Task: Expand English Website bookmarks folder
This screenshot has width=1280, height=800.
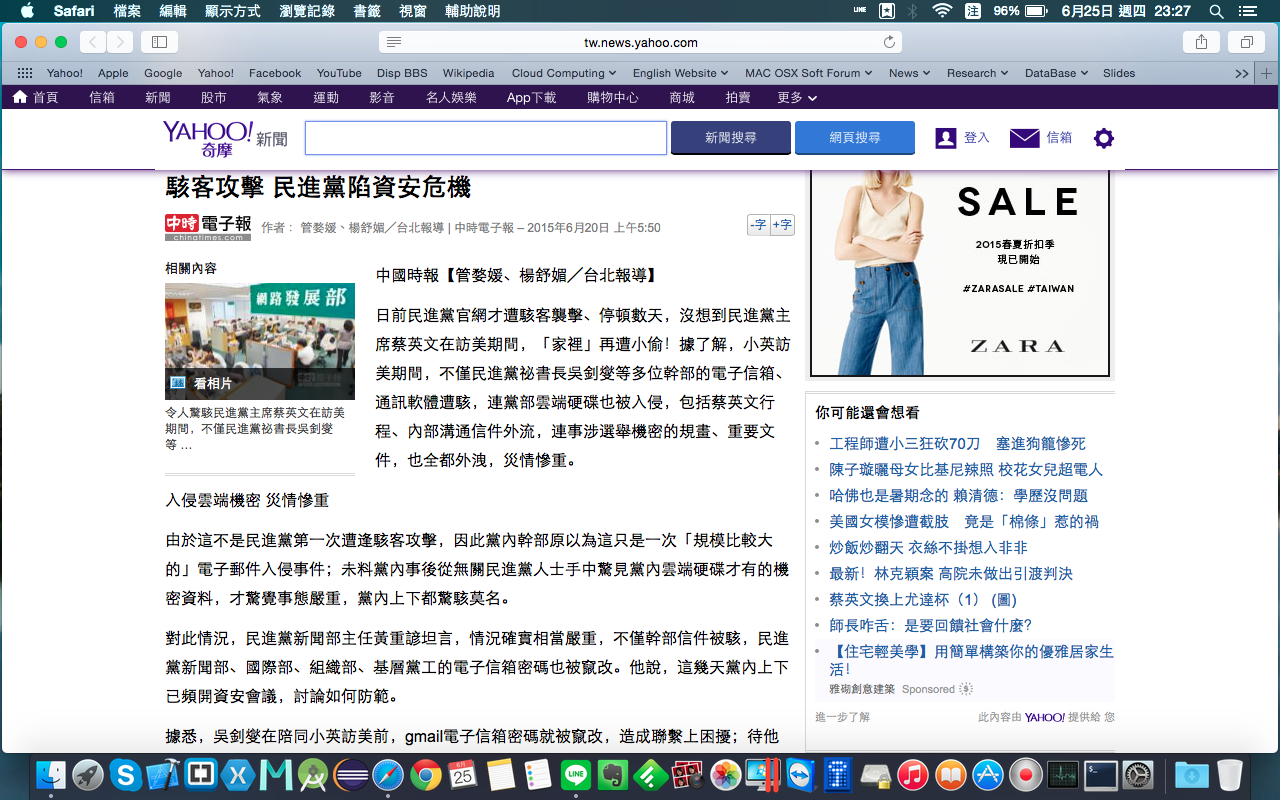Action: click(680, 73)
